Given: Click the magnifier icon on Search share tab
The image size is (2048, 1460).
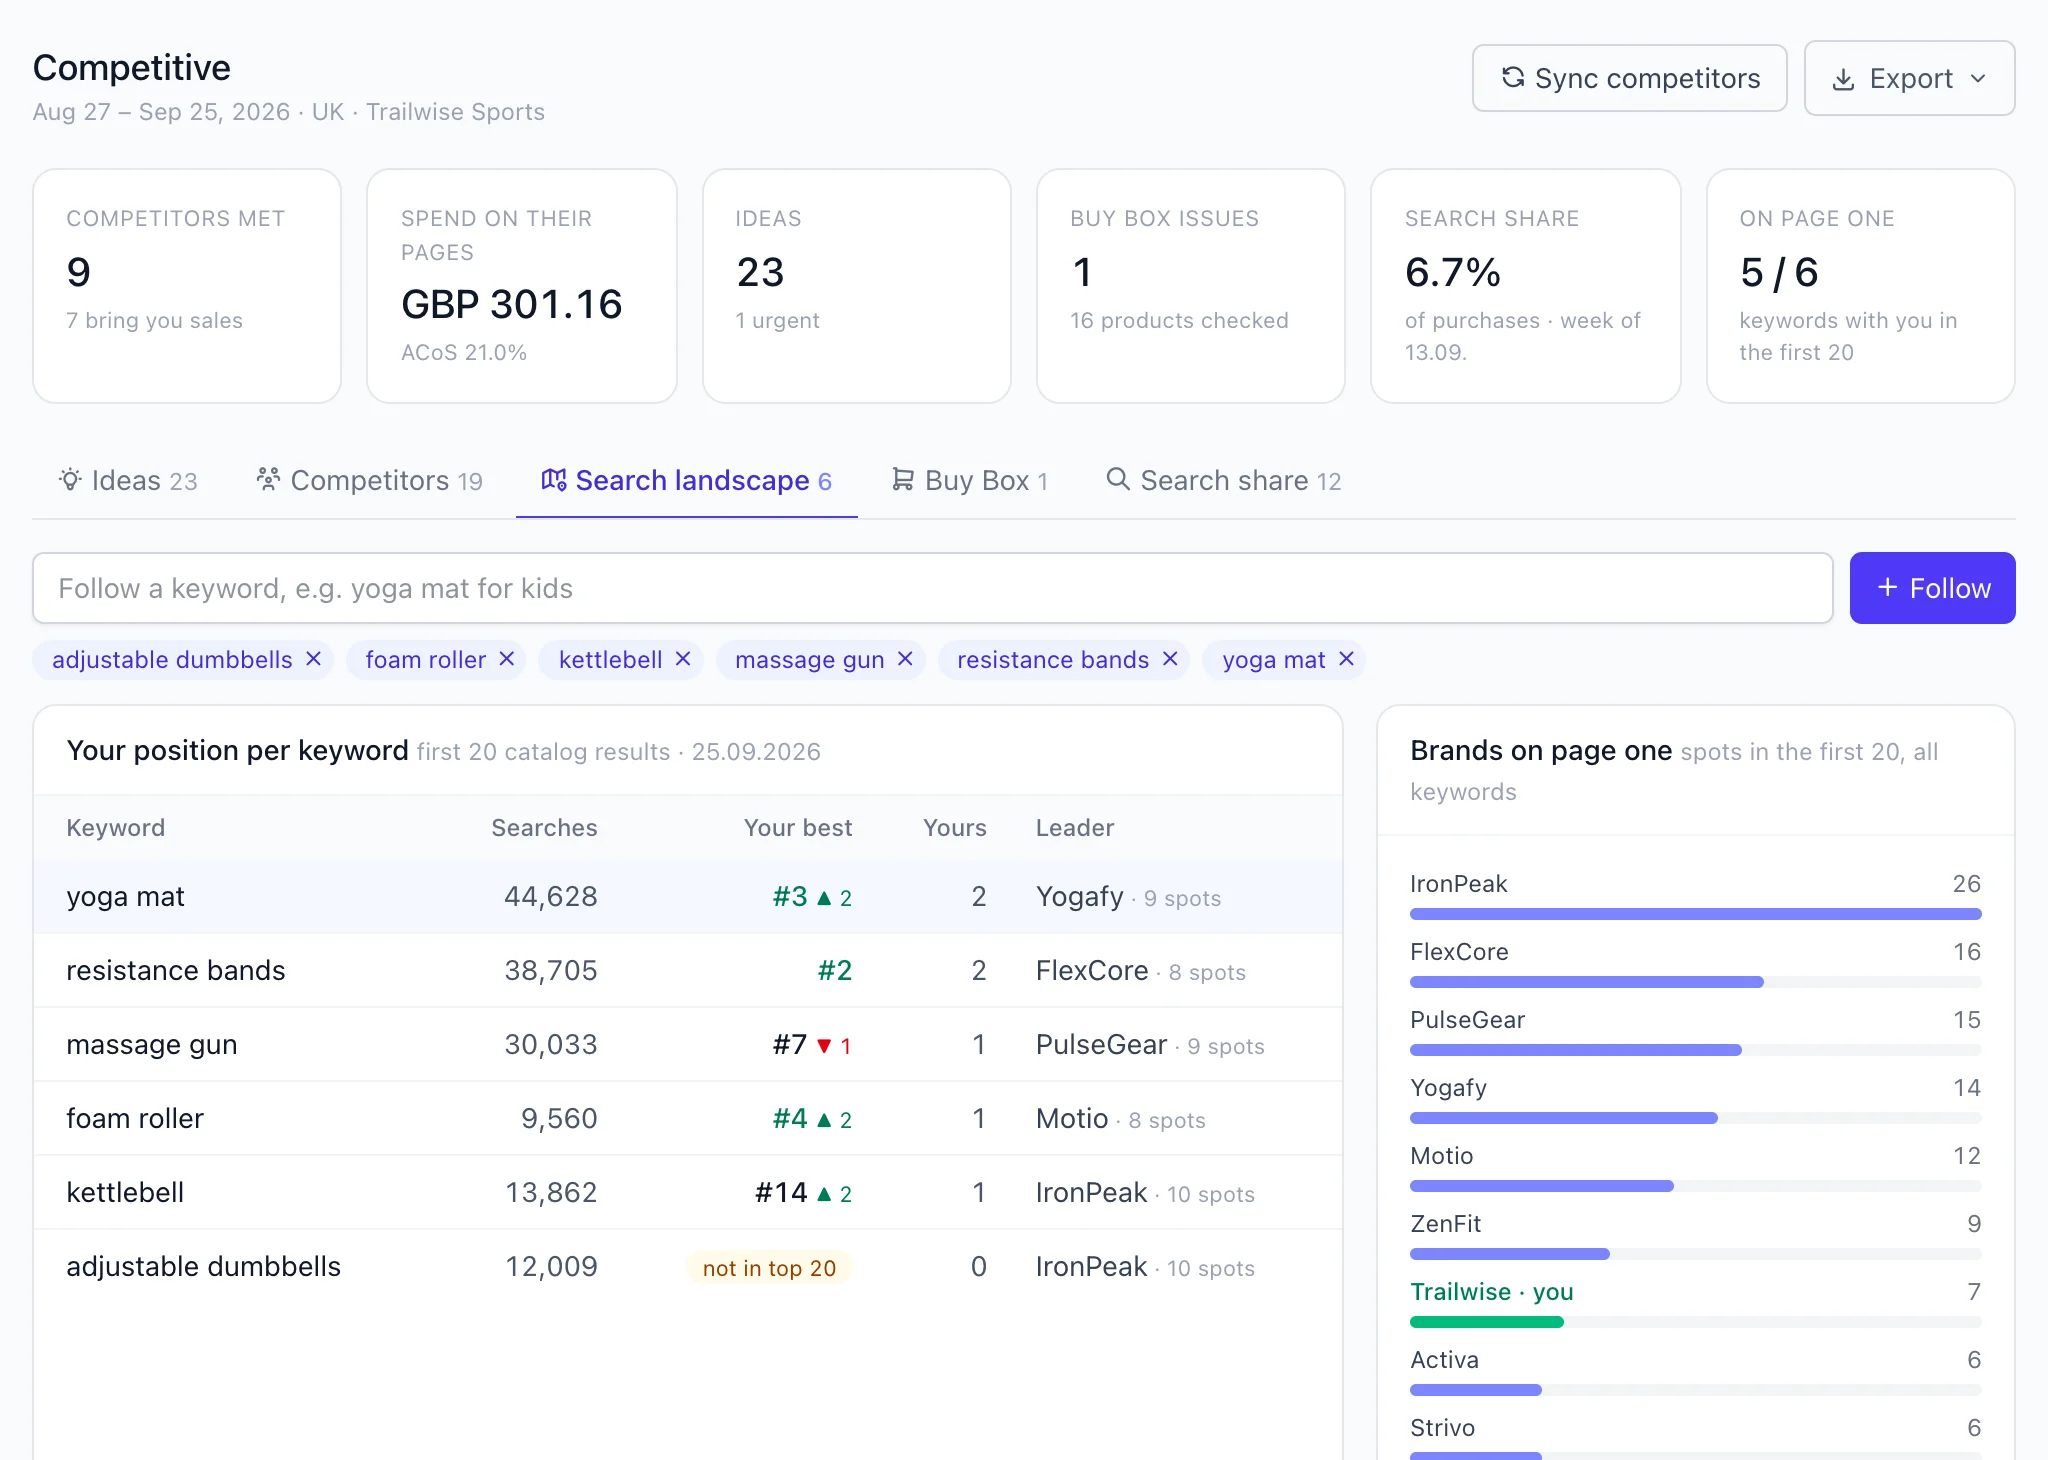Looking at the screenshot, I should [1118, 480].
